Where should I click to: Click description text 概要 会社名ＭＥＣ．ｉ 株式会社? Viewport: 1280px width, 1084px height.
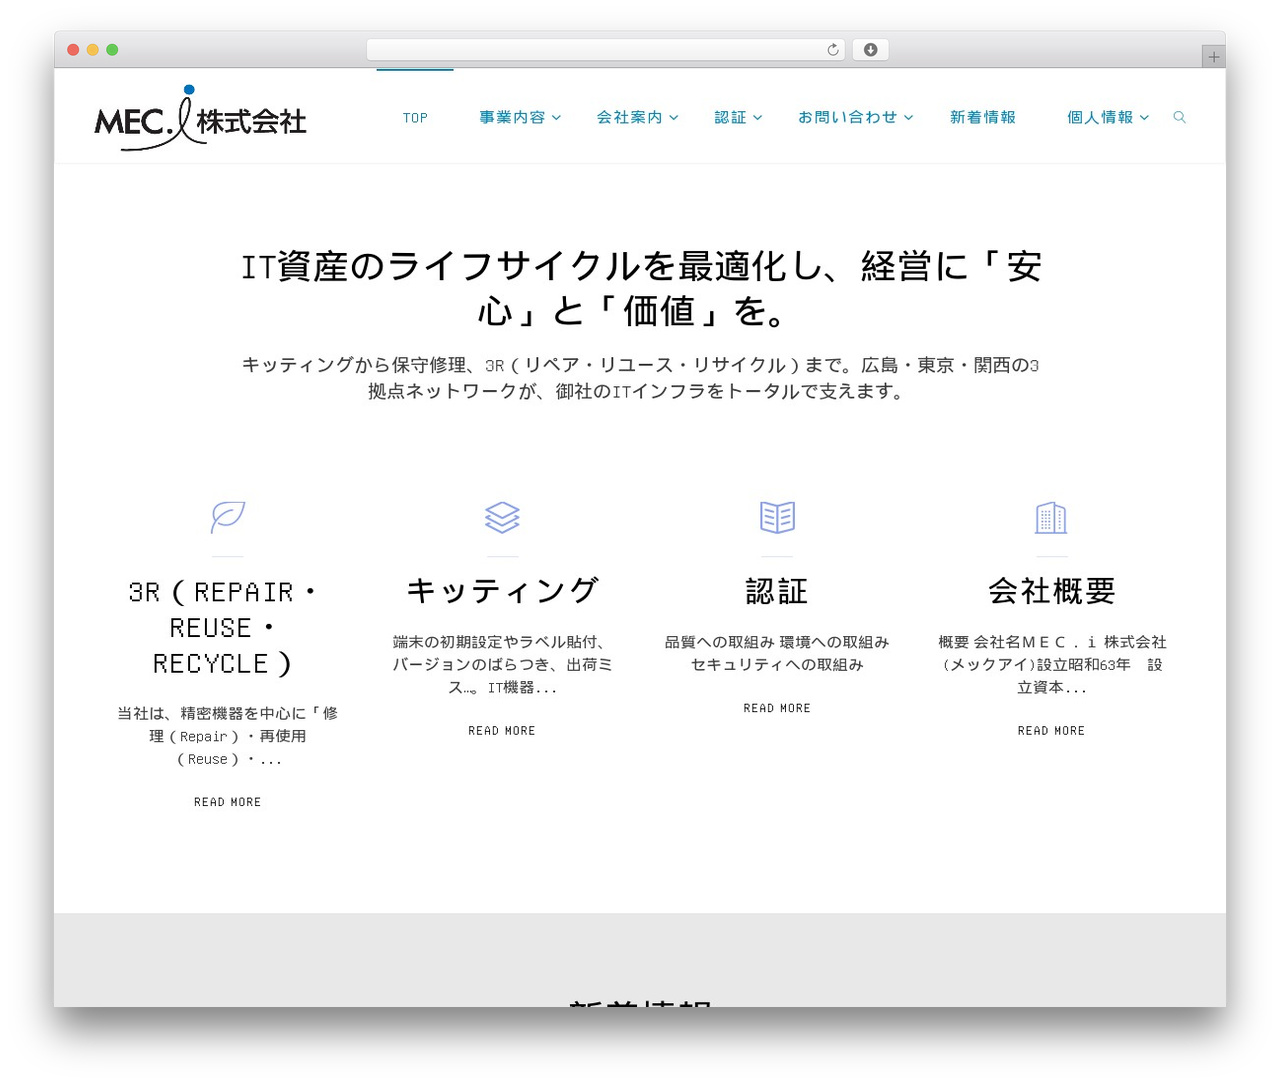pos(1051,664)
